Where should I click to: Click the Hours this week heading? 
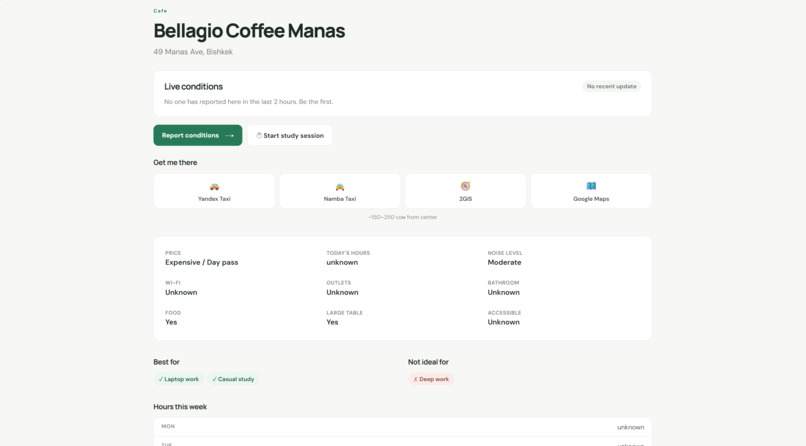(x=180, y=407)
